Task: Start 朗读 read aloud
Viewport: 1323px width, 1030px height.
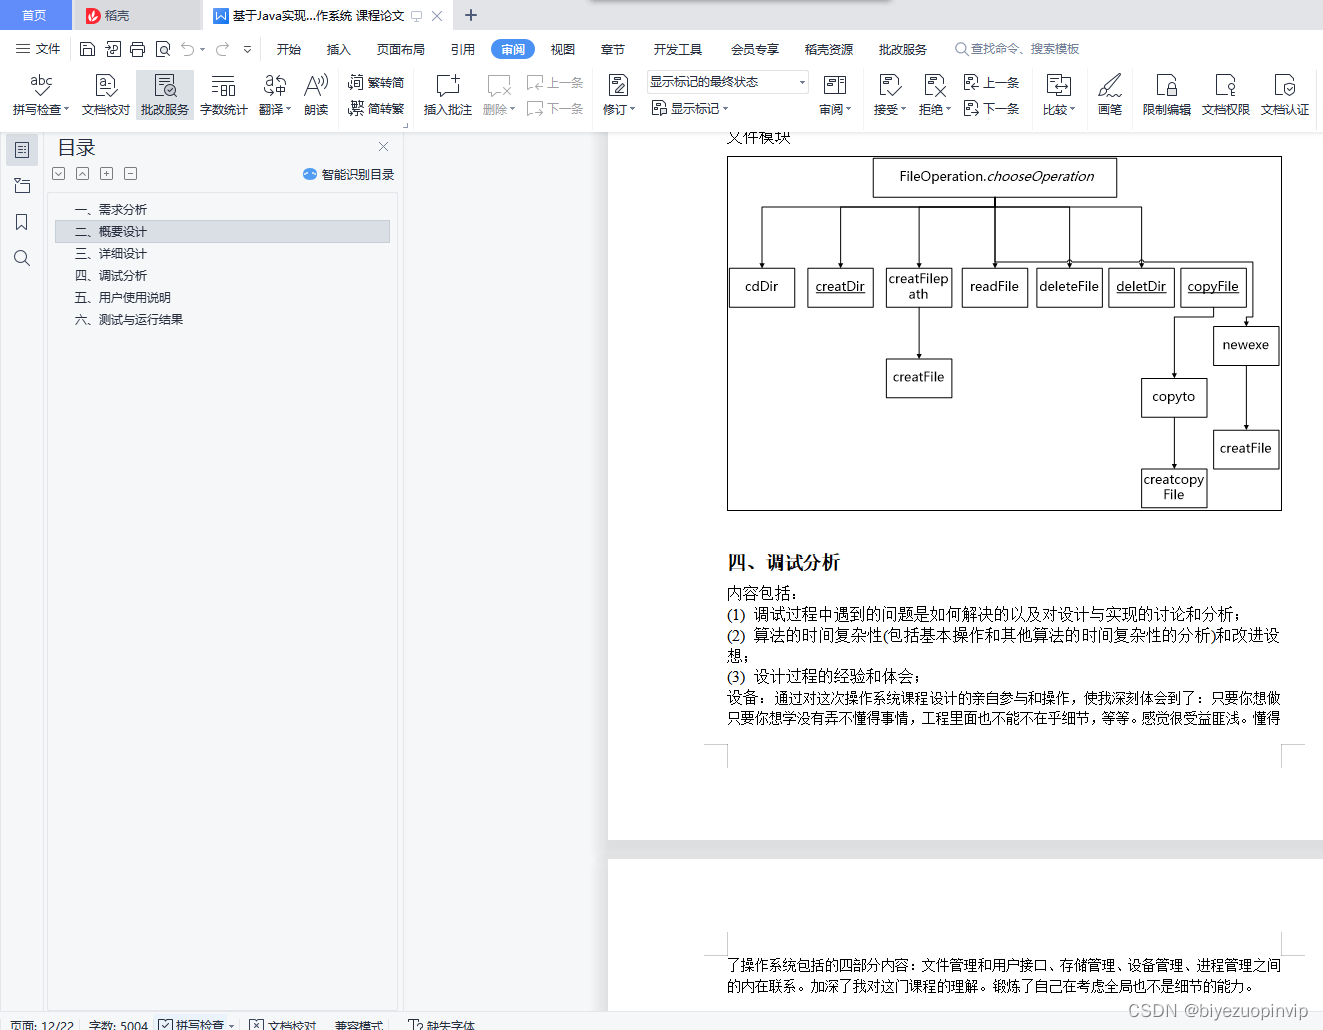Action: 316,95
